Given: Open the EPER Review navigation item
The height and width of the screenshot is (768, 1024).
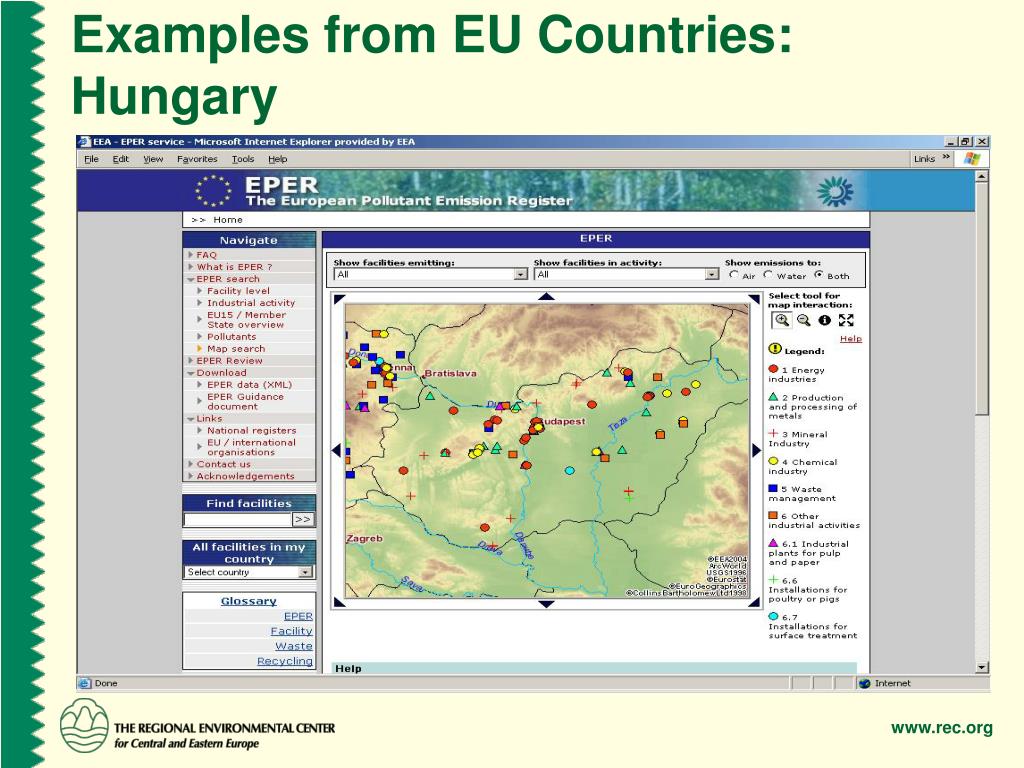Looking at the screenshot, I should click(x=229, y=360).
